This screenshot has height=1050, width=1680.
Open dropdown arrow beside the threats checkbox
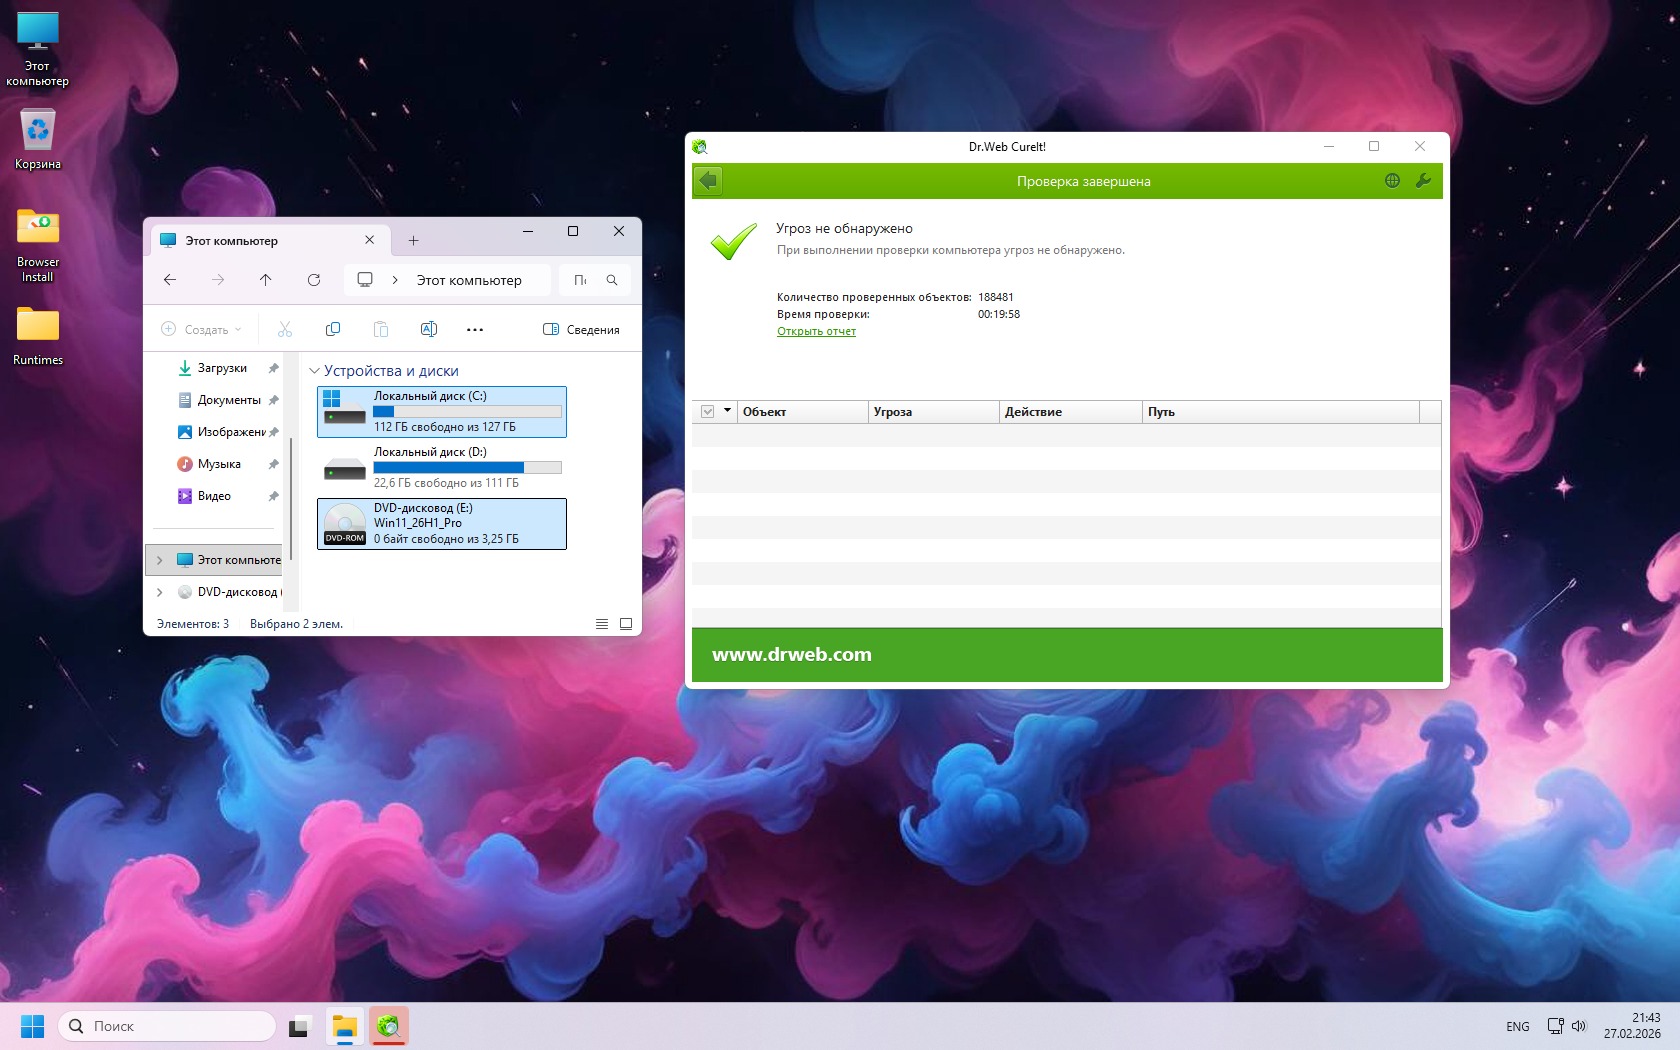click(727, 411)
